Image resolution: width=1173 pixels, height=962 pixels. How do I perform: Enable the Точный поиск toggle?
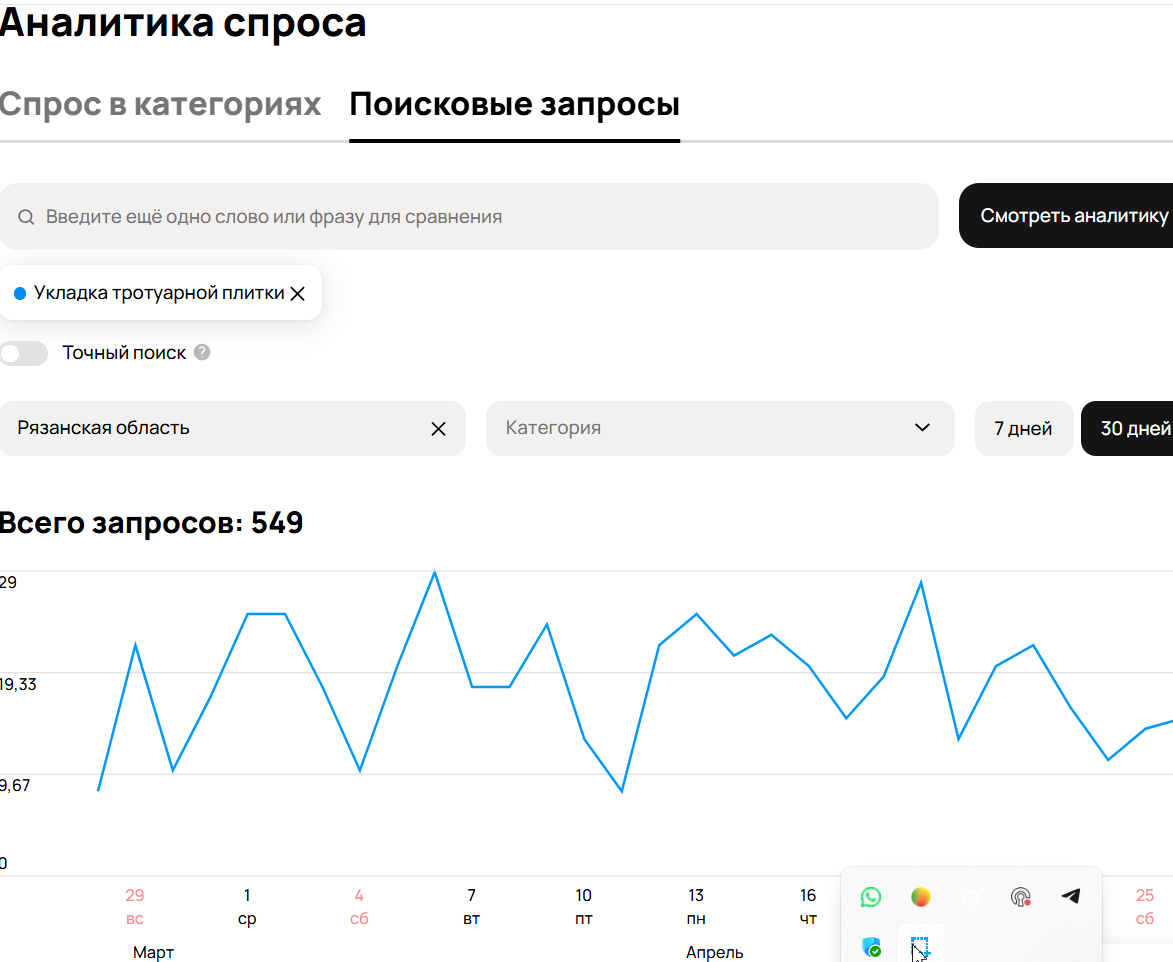pyautogui.click(x=24, y=353)
